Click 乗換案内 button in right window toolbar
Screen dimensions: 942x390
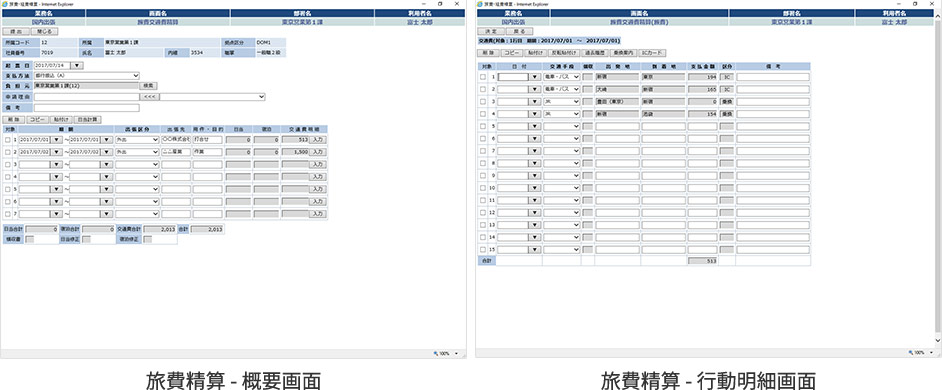point(624,53)
